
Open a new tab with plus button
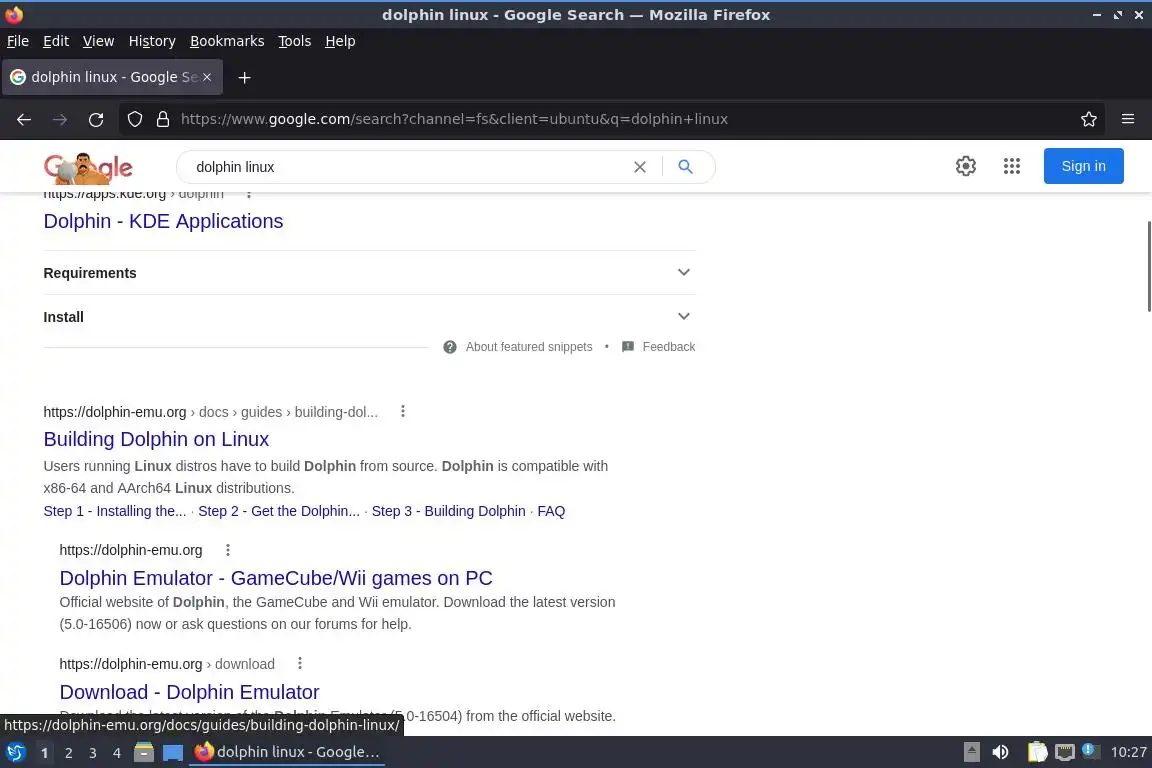(x=245, y=77)
